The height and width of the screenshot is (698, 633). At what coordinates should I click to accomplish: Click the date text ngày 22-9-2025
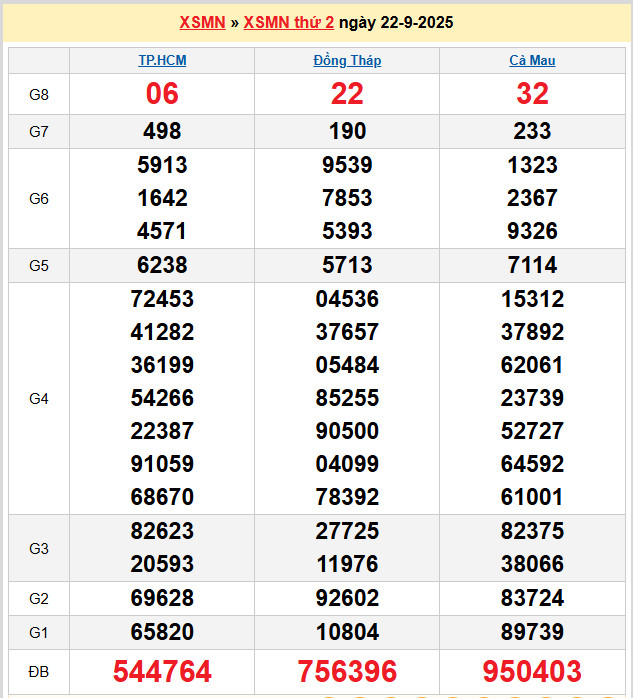pos(396,22)
